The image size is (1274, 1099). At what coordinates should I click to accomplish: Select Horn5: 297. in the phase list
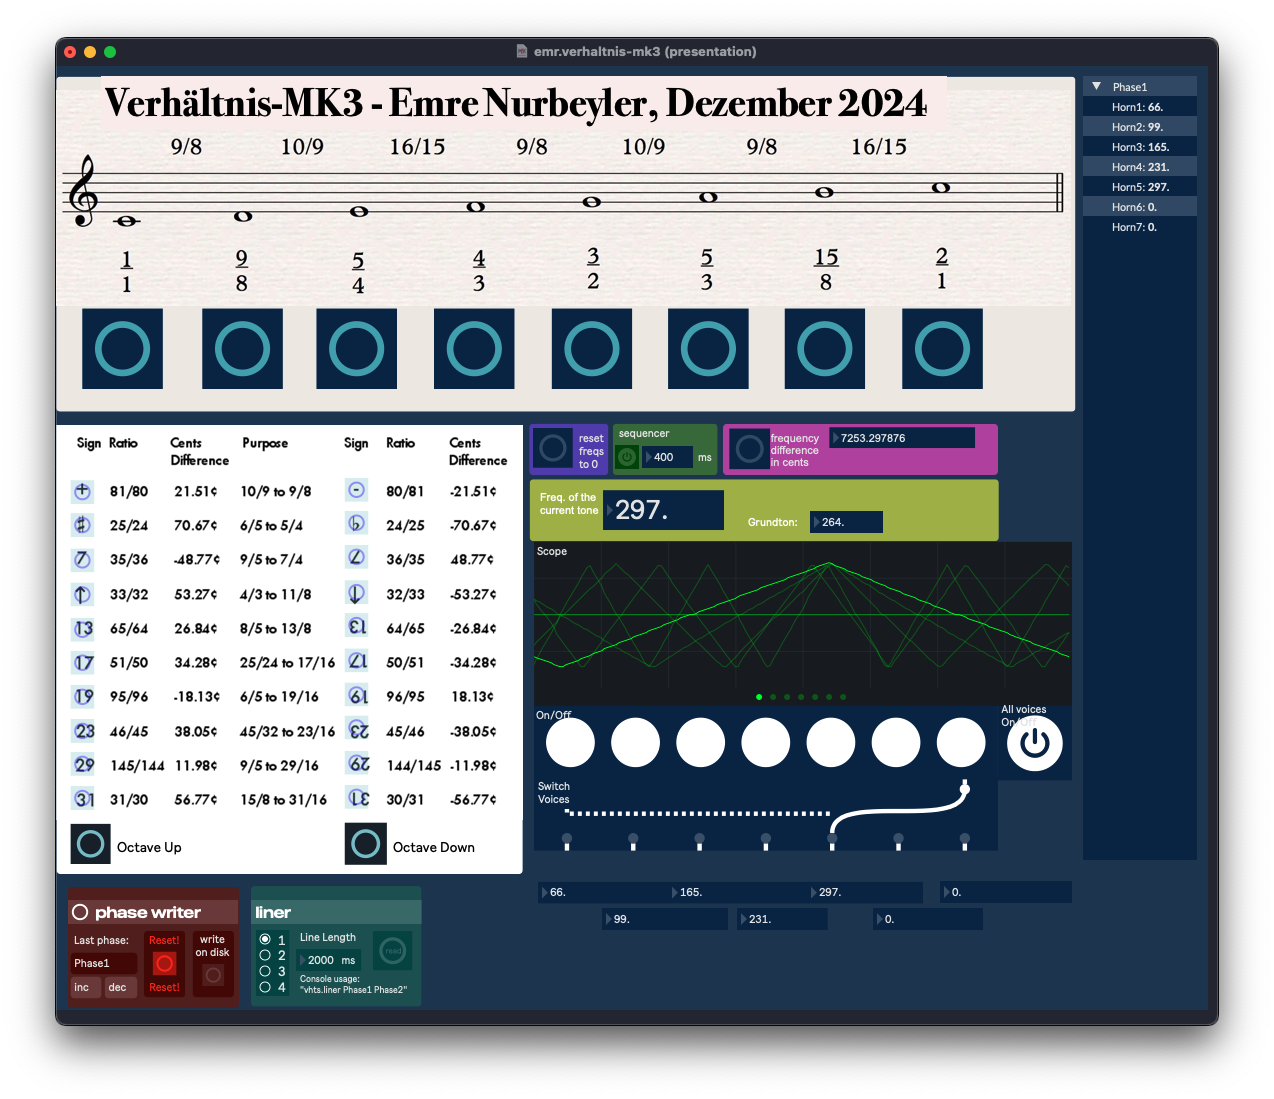point(1139,187)
